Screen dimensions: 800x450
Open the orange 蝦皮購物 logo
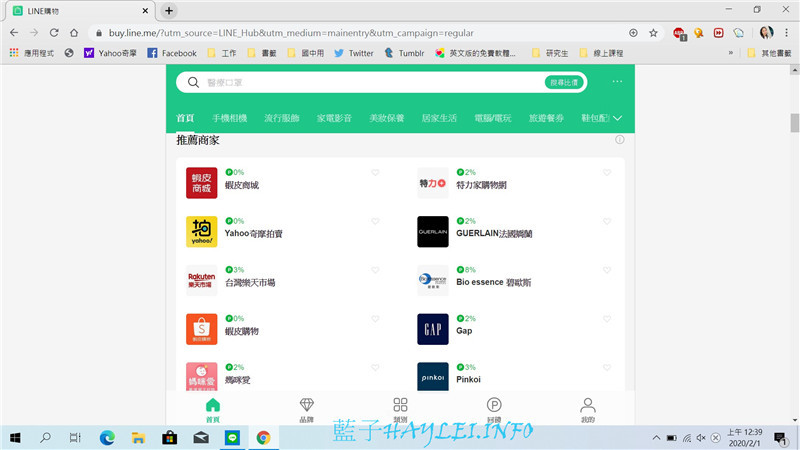click(x=202, y=329)
